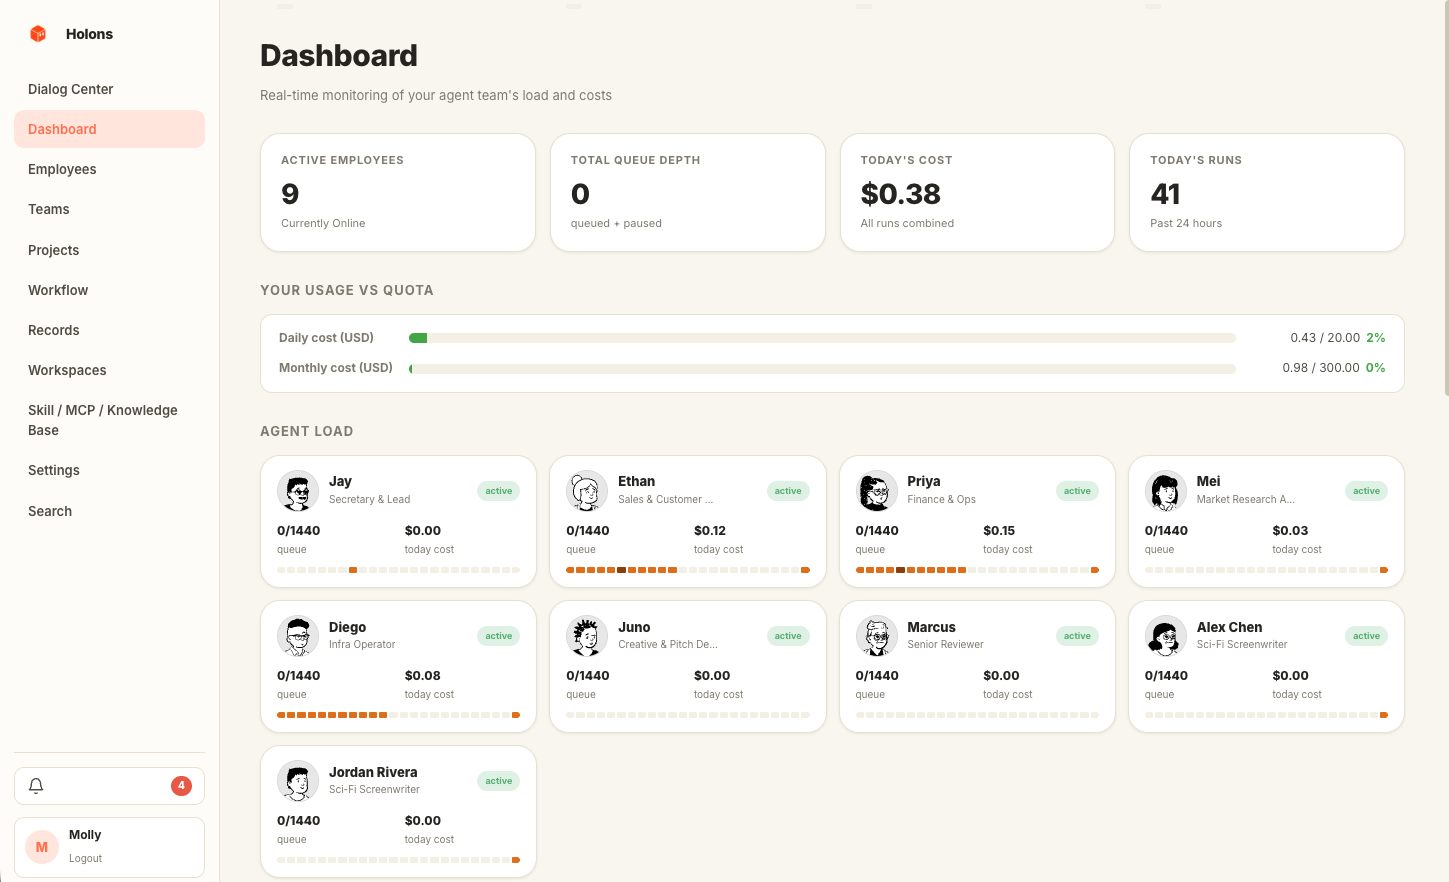Click the notification count badge
The height and width of the screenshot is (882, 1449).
(x=181, y=786)
